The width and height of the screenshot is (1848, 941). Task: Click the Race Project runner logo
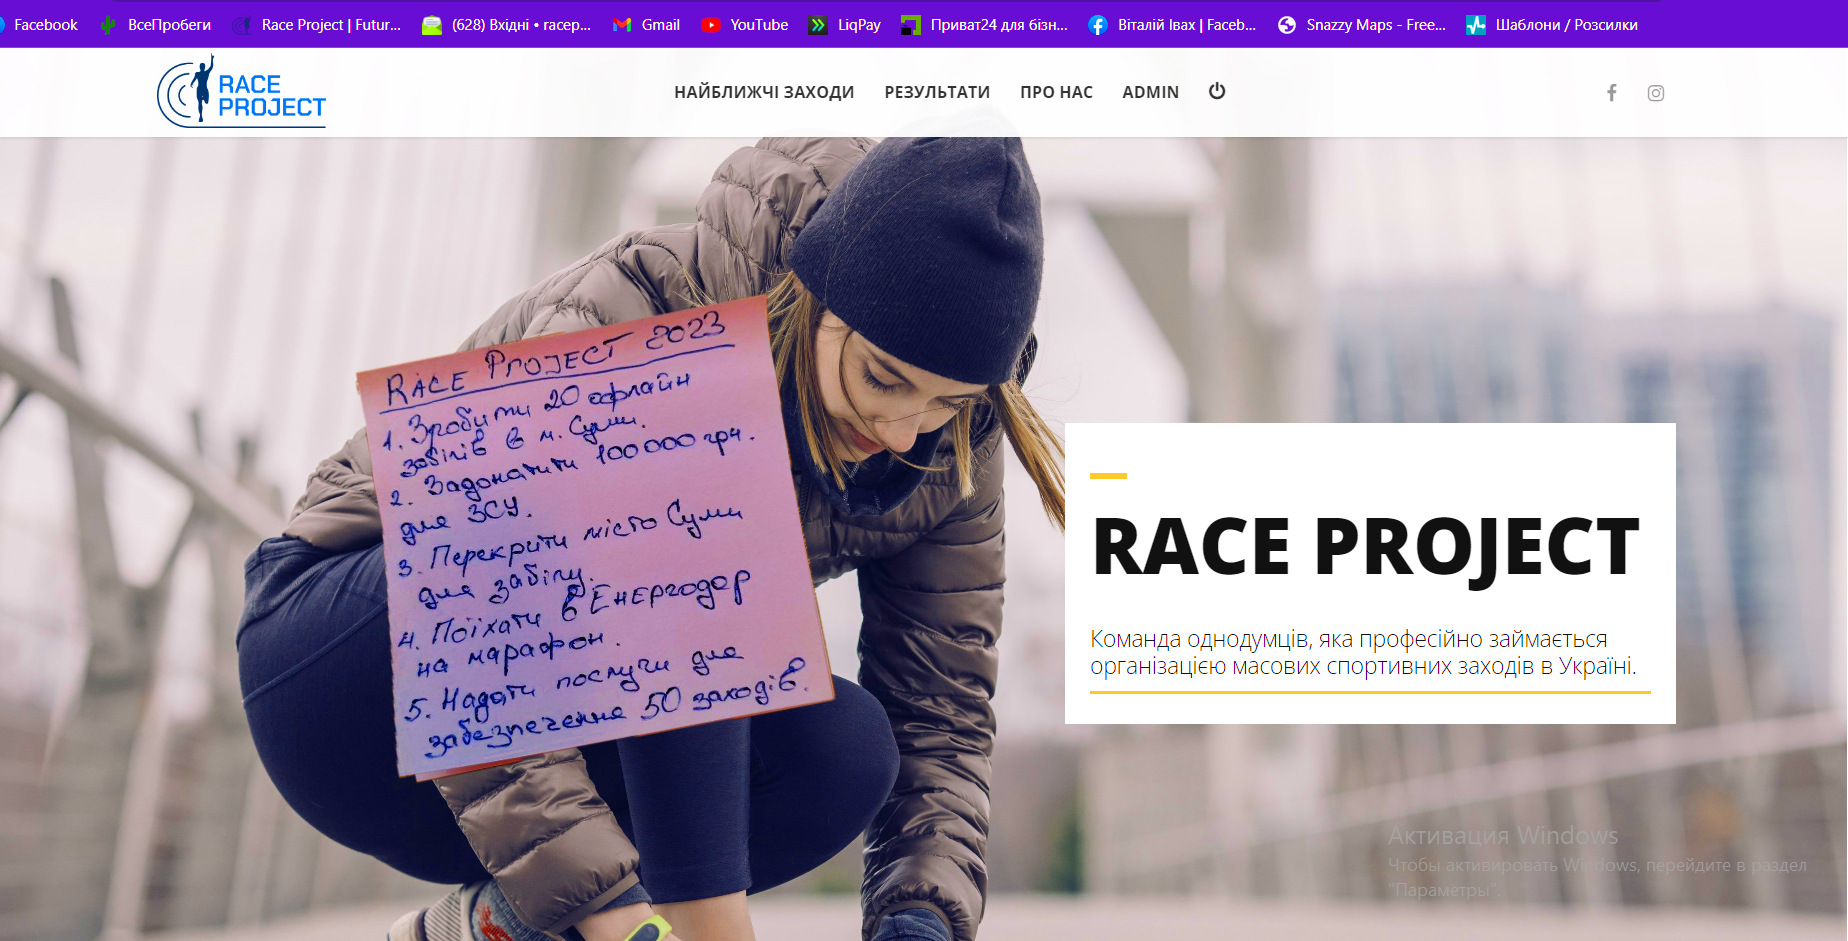click(242, 93)
